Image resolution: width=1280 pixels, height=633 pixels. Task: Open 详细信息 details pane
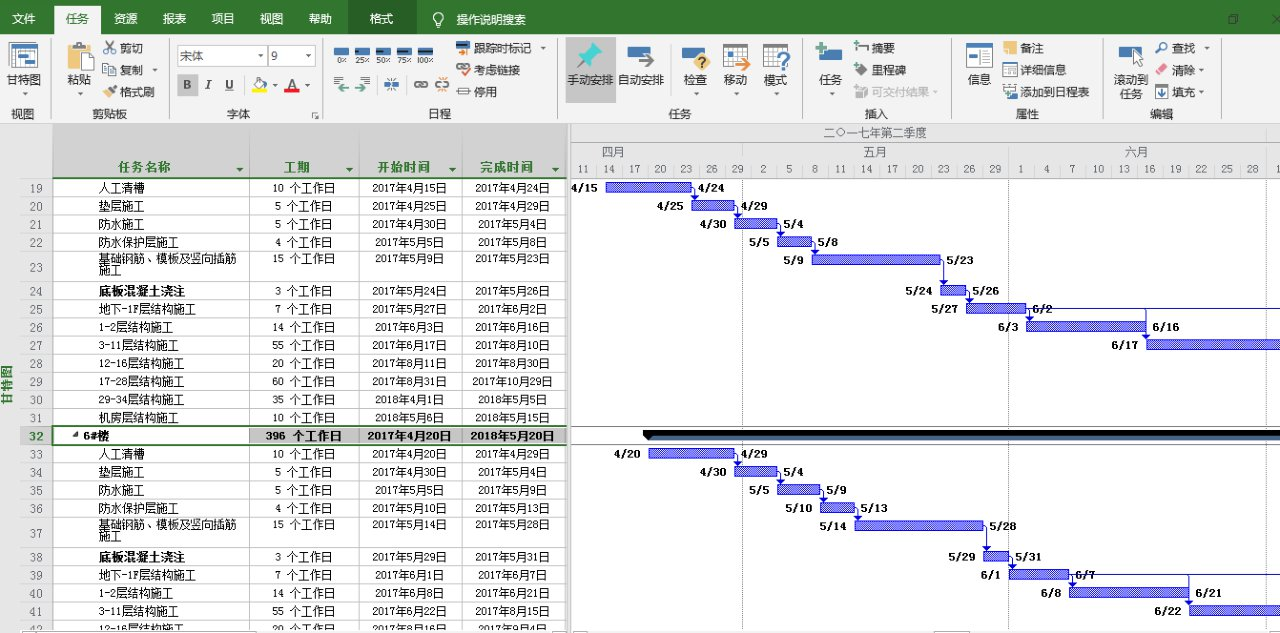point(1034,70)
